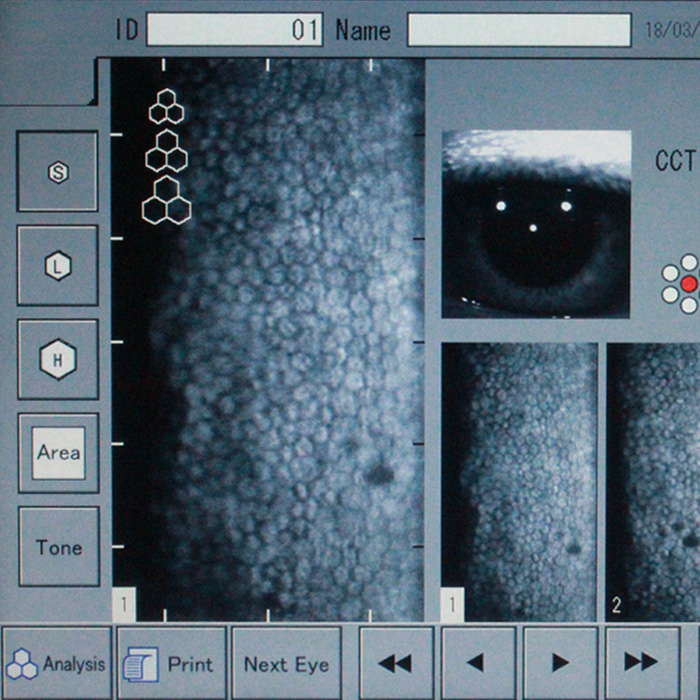The height and width of the screenshot is (700, 700).
Task: Click the ID input field
Action: point(235,30)
